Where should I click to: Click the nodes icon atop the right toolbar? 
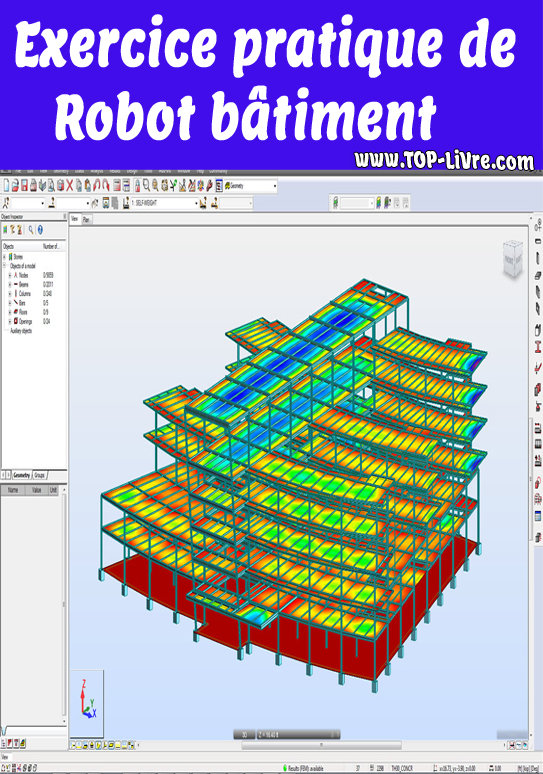click(x=538, y=225)
